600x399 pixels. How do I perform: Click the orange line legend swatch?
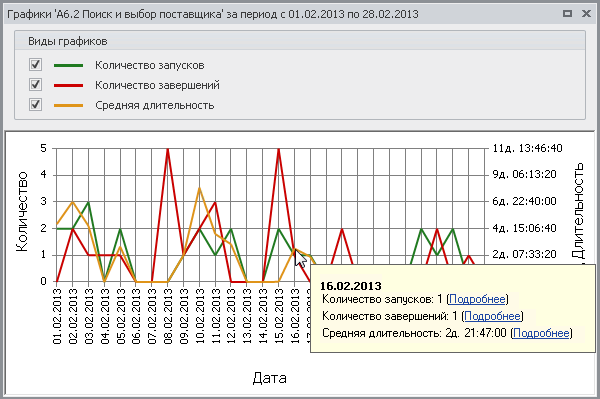(x=68, y=105)
